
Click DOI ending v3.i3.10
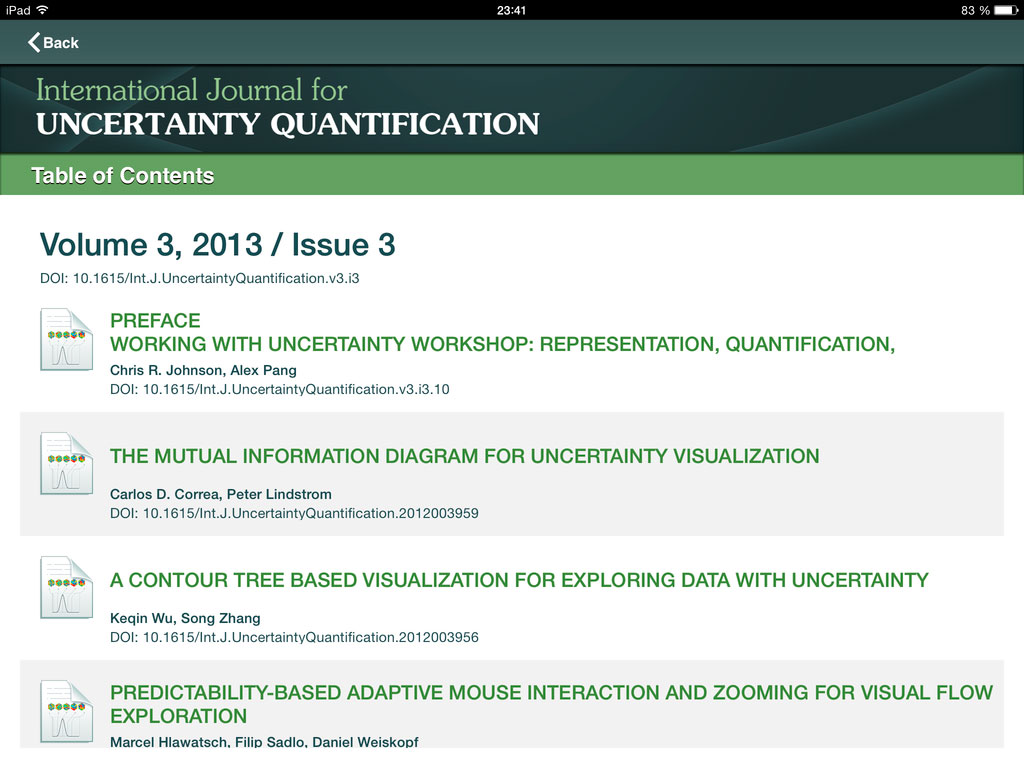click(280, 389)
